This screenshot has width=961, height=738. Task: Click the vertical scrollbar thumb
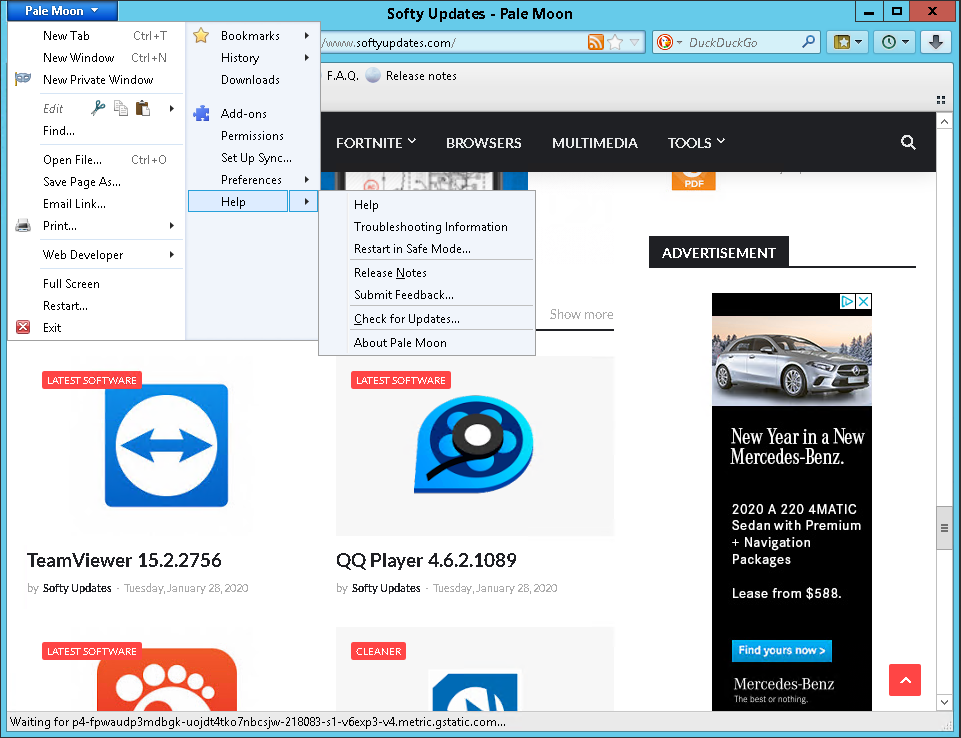[x=944, y=528]
